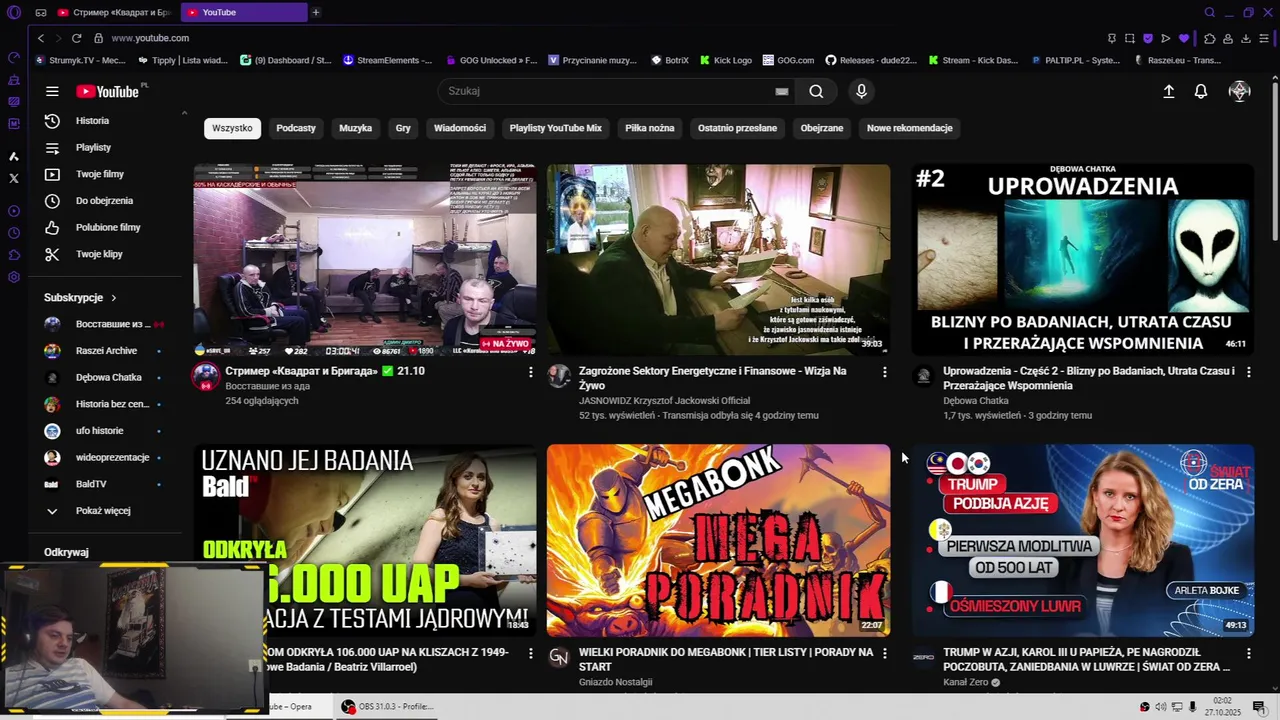Open the Opera main menu logo
This screenshot has height=720, width=1280.
[14, 13]
